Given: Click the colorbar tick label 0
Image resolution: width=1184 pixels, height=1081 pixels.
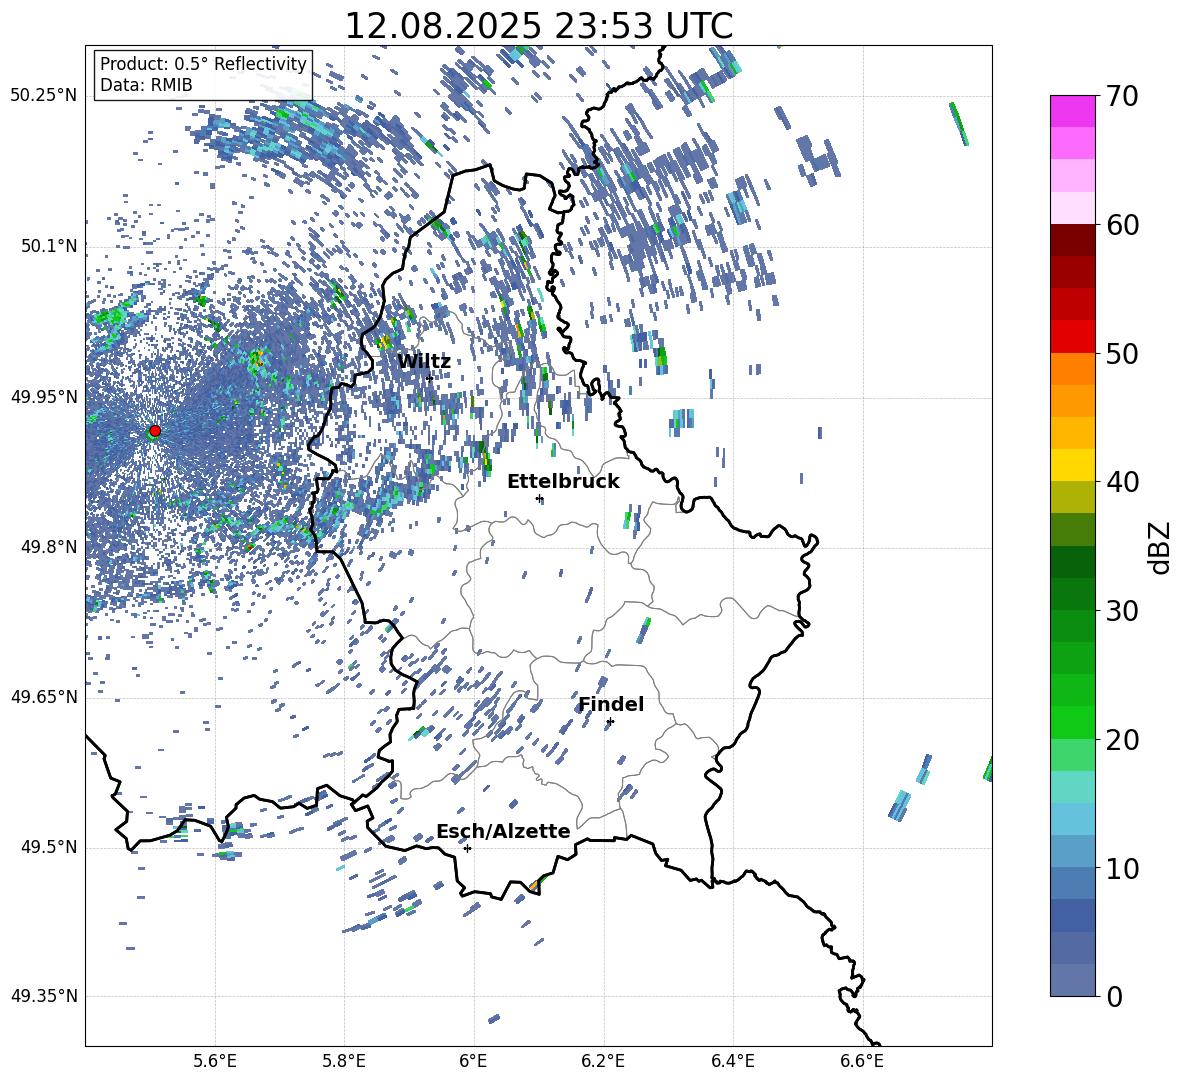Looking at the screenshot, I should tap(1114, 996).
